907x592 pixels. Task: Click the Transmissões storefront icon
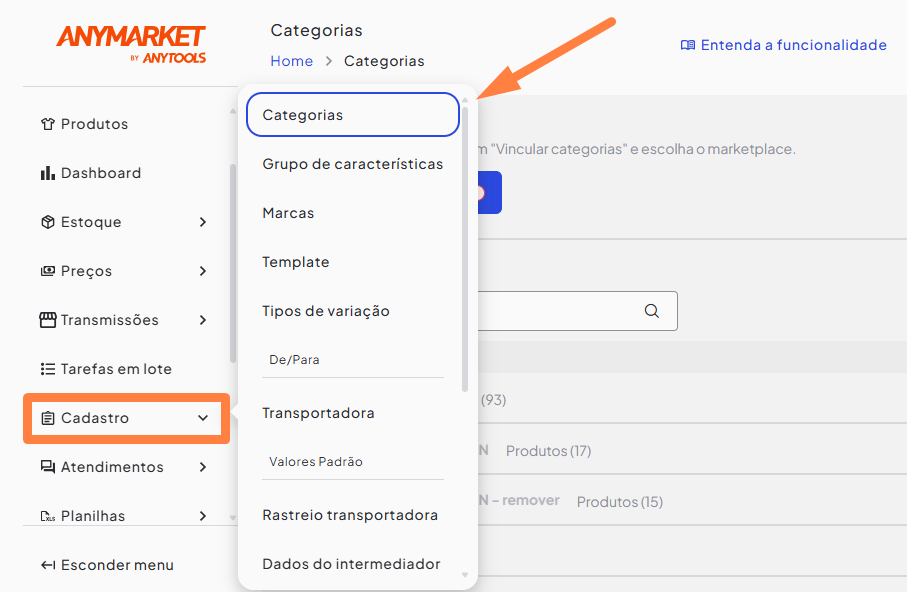tap(47, 320)
